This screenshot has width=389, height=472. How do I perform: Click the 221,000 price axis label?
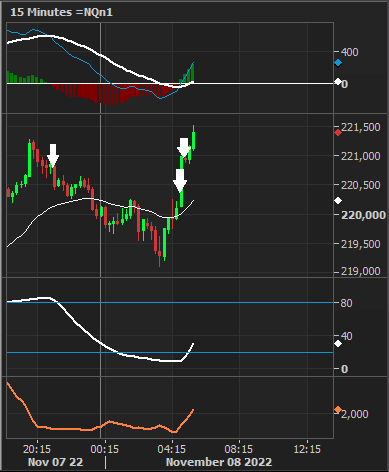coord(361,156)
